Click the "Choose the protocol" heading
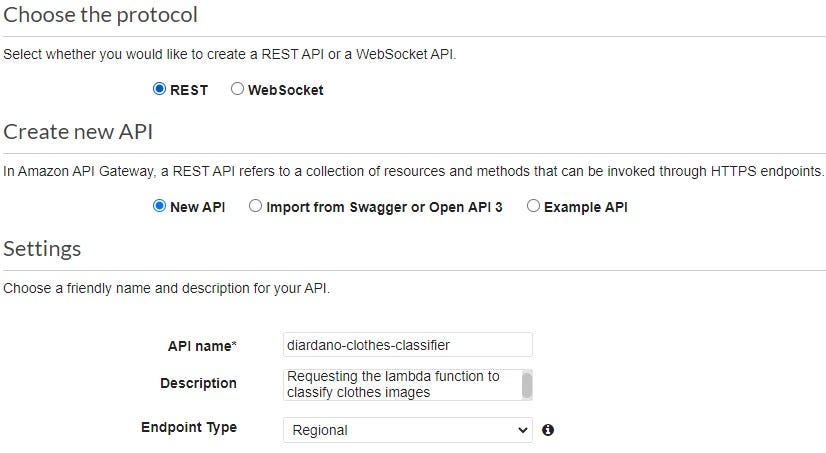The height and width of the screenshot is (453, 826). click(101, 15)
